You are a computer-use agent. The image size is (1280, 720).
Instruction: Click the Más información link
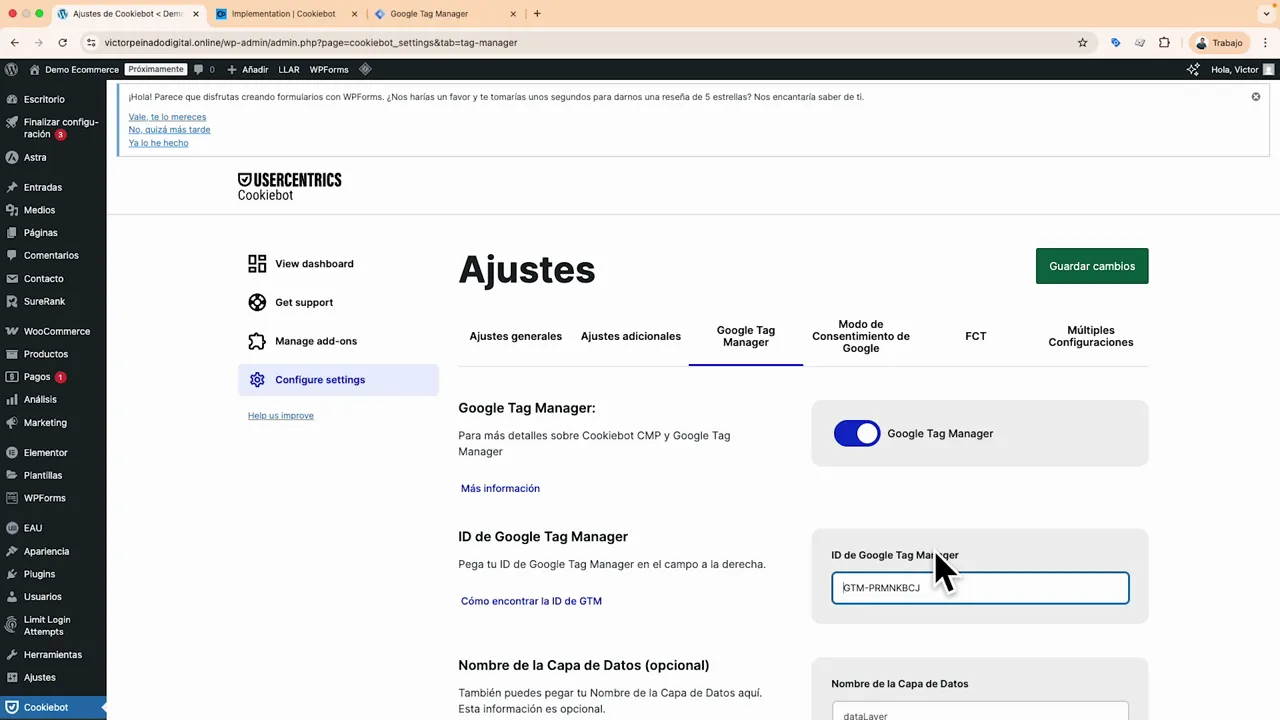(x=500, y=488)
